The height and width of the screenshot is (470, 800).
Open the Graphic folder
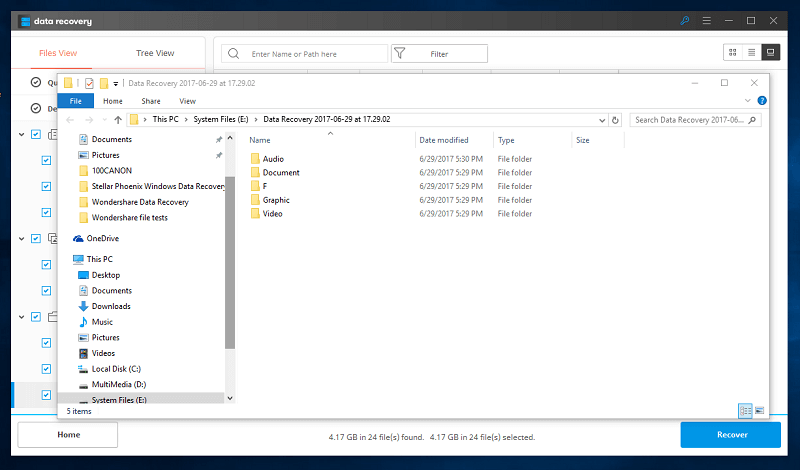click(x=276, y=200)
